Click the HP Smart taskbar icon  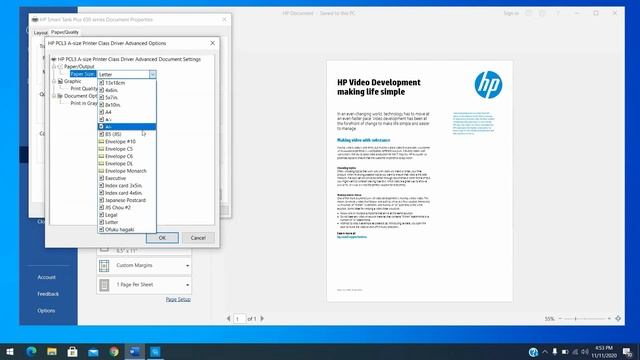coord(155,351)
